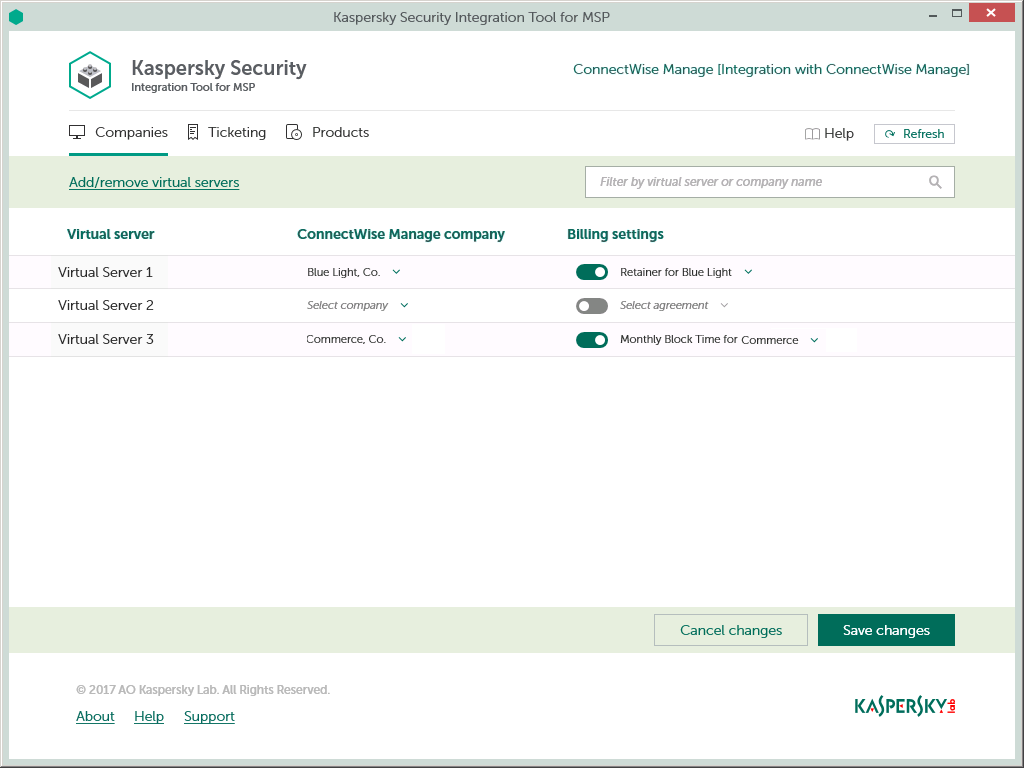Click the Kaspersky Security hexagon logo

pyautogui.click(x=90, y=75)
